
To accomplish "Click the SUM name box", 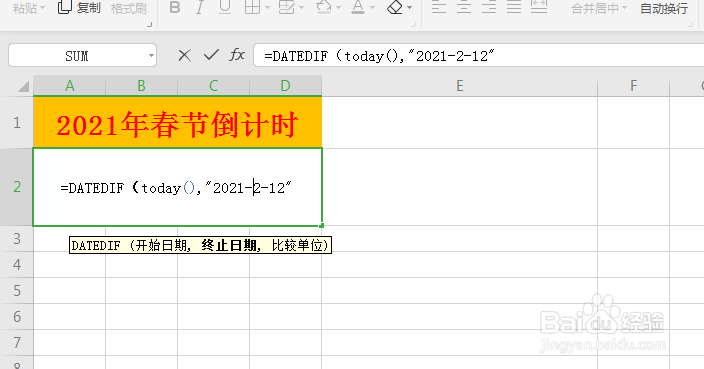I will [x=77, y=56].
